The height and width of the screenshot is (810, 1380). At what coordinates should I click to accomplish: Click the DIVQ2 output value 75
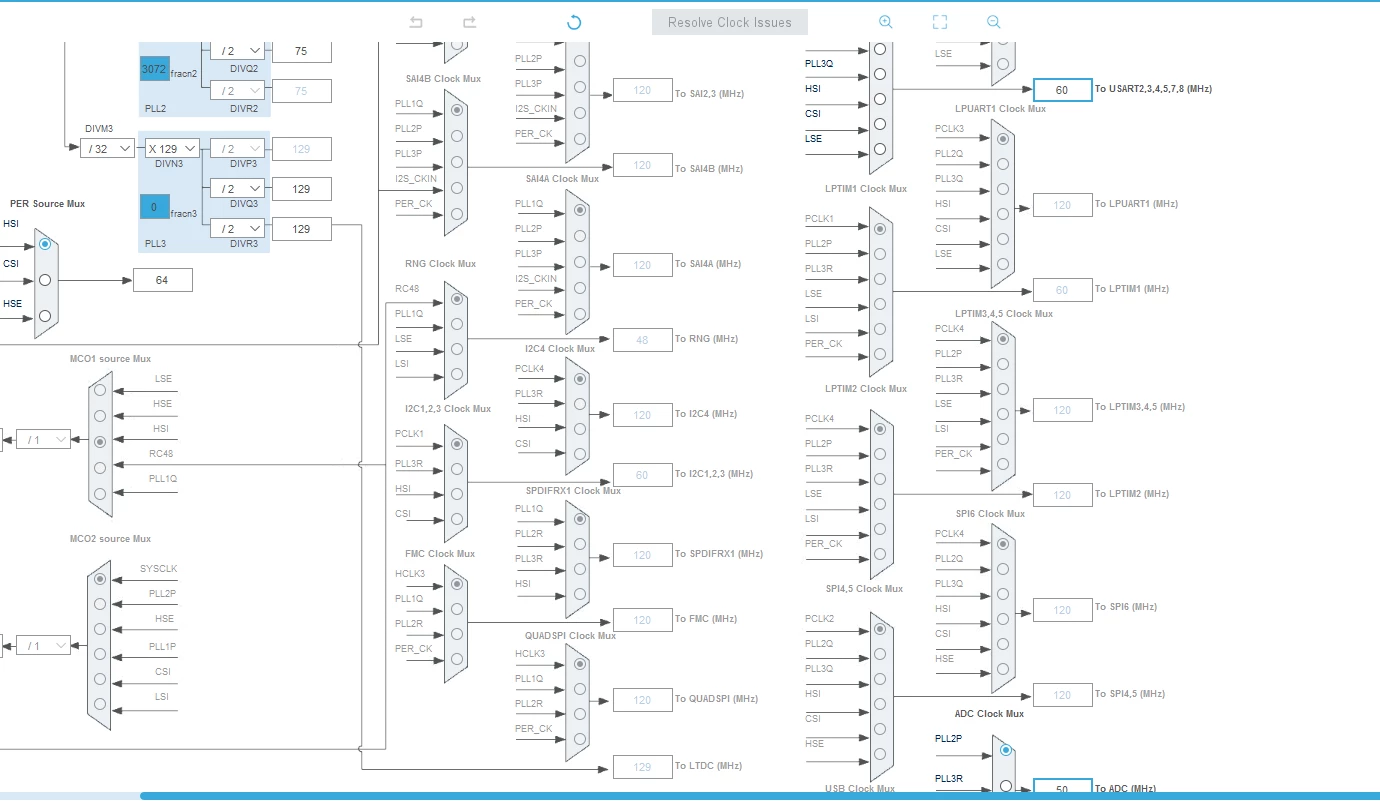pos(301,51)
